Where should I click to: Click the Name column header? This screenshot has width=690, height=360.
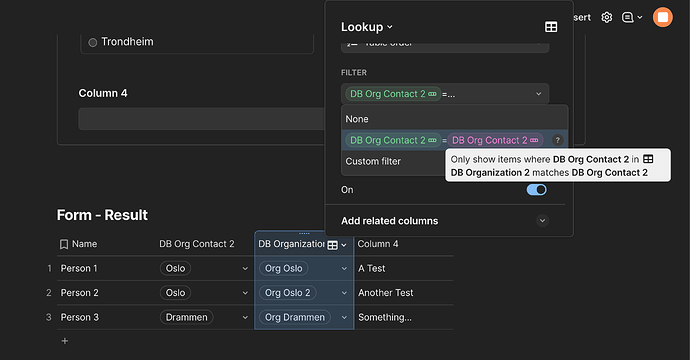click(x=84, y=244)
